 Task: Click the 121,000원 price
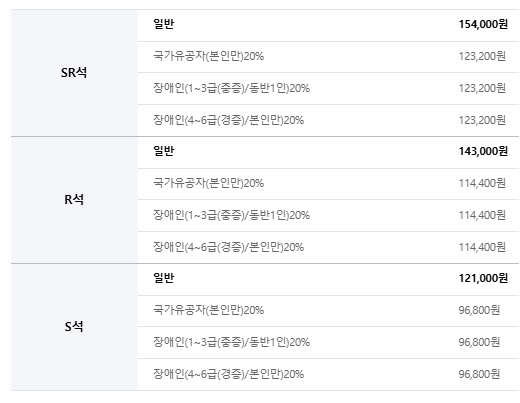coord(483,278)
